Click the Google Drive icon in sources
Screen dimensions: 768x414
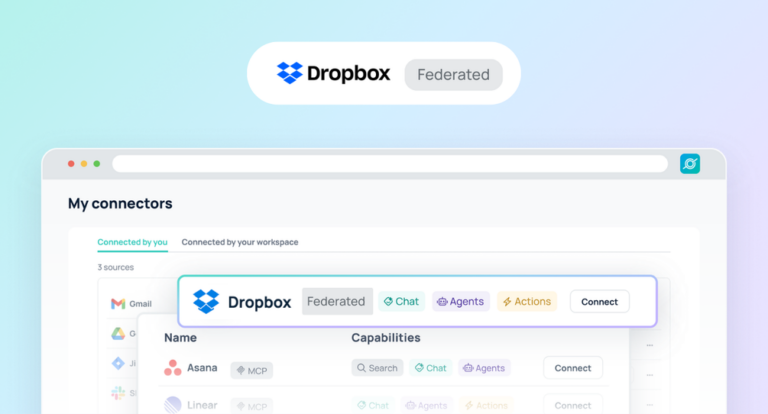[x=118, y=334]
